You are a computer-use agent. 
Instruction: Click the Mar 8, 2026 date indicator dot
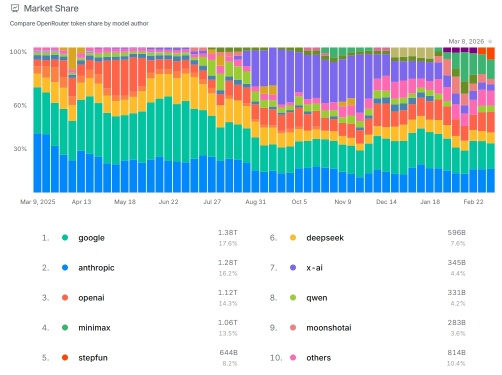click(490, 42)
